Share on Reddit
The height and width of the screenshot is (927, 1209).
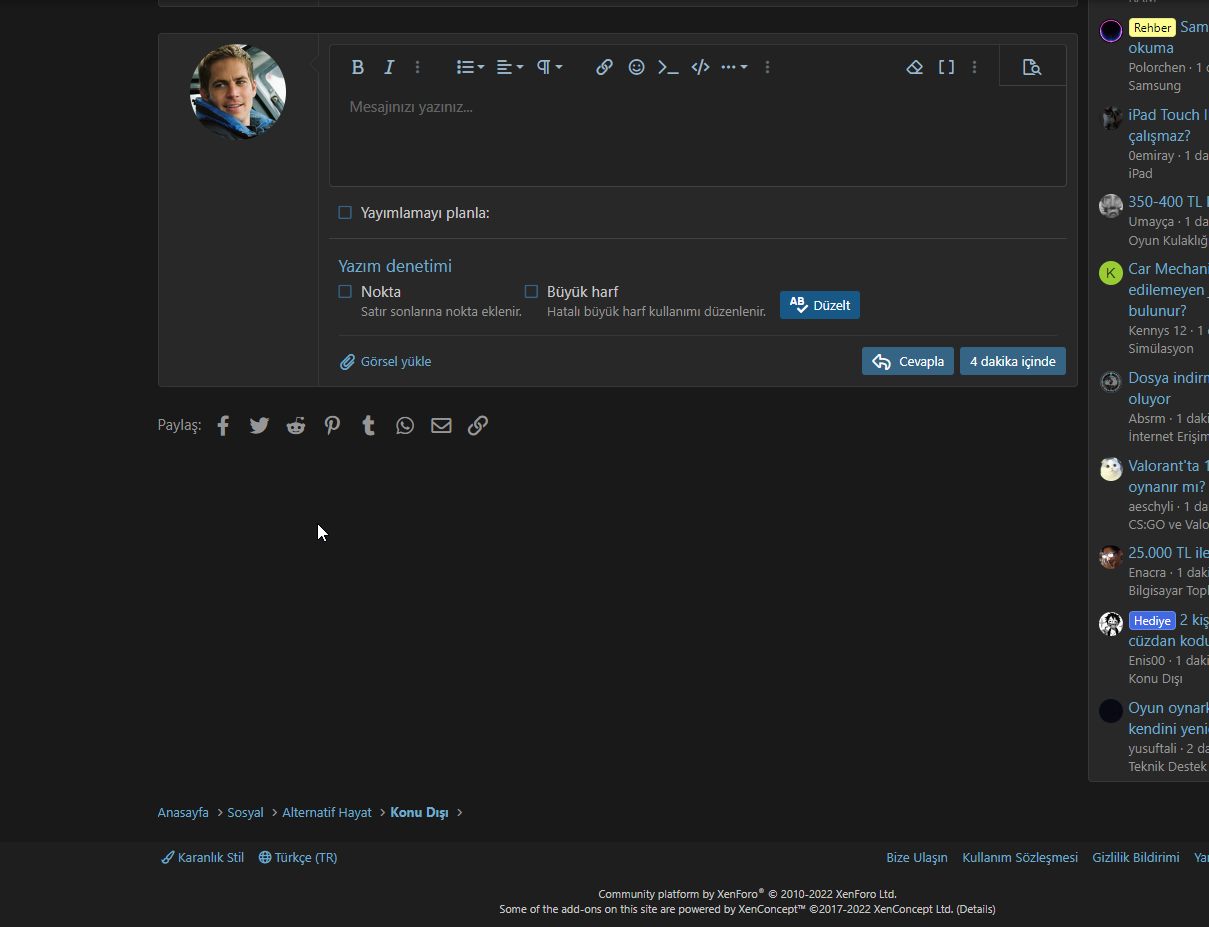[x=296, y=426]
